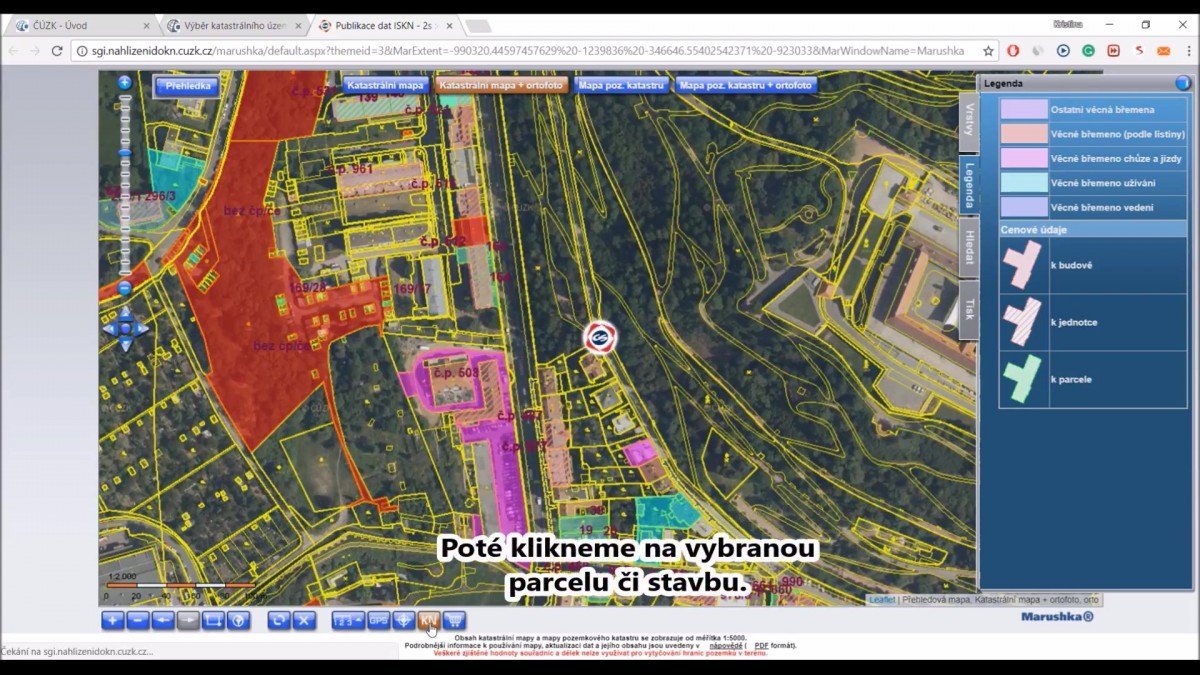1200x675 pixels.
Task: Open the PDF format link
Action: point(762,646)
